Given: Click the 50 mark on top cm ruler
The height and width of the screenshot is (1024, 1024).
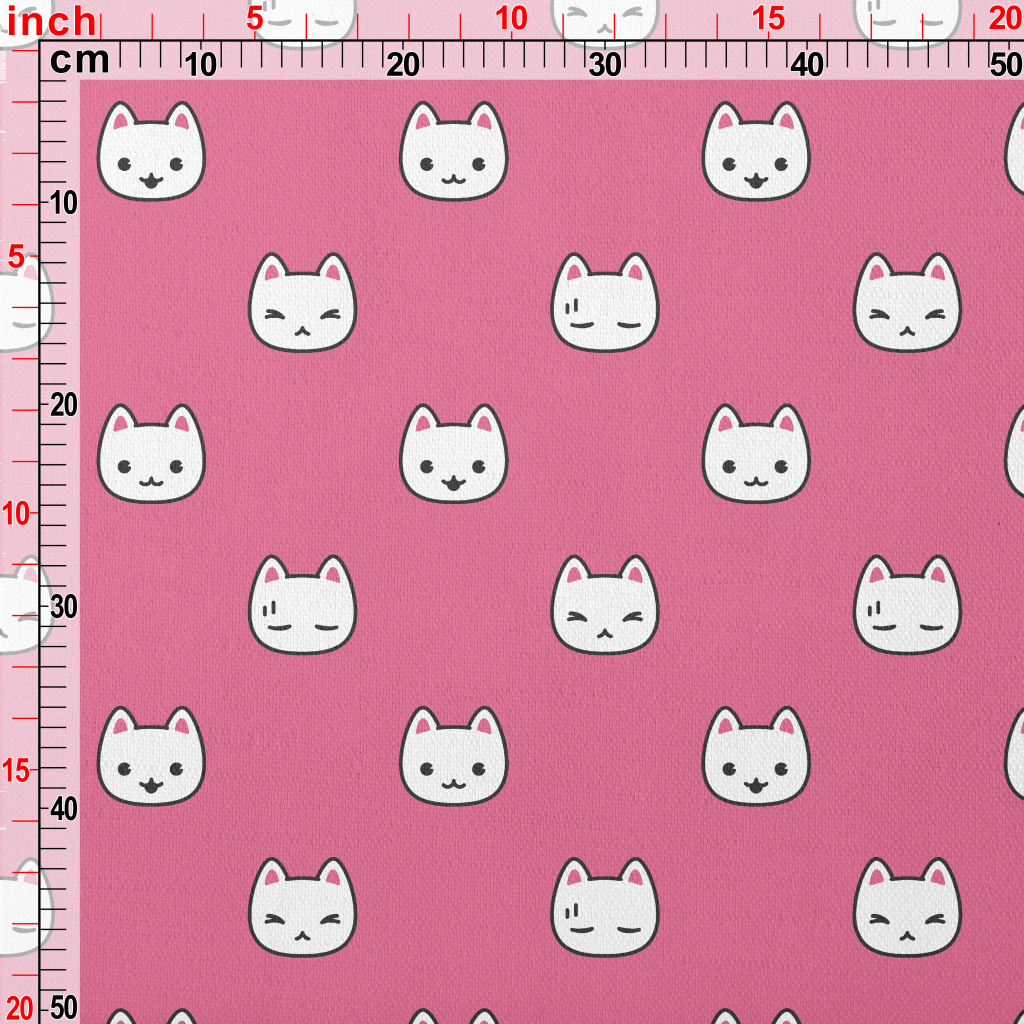Looking at the screenshot, I should coord(1004,65).
